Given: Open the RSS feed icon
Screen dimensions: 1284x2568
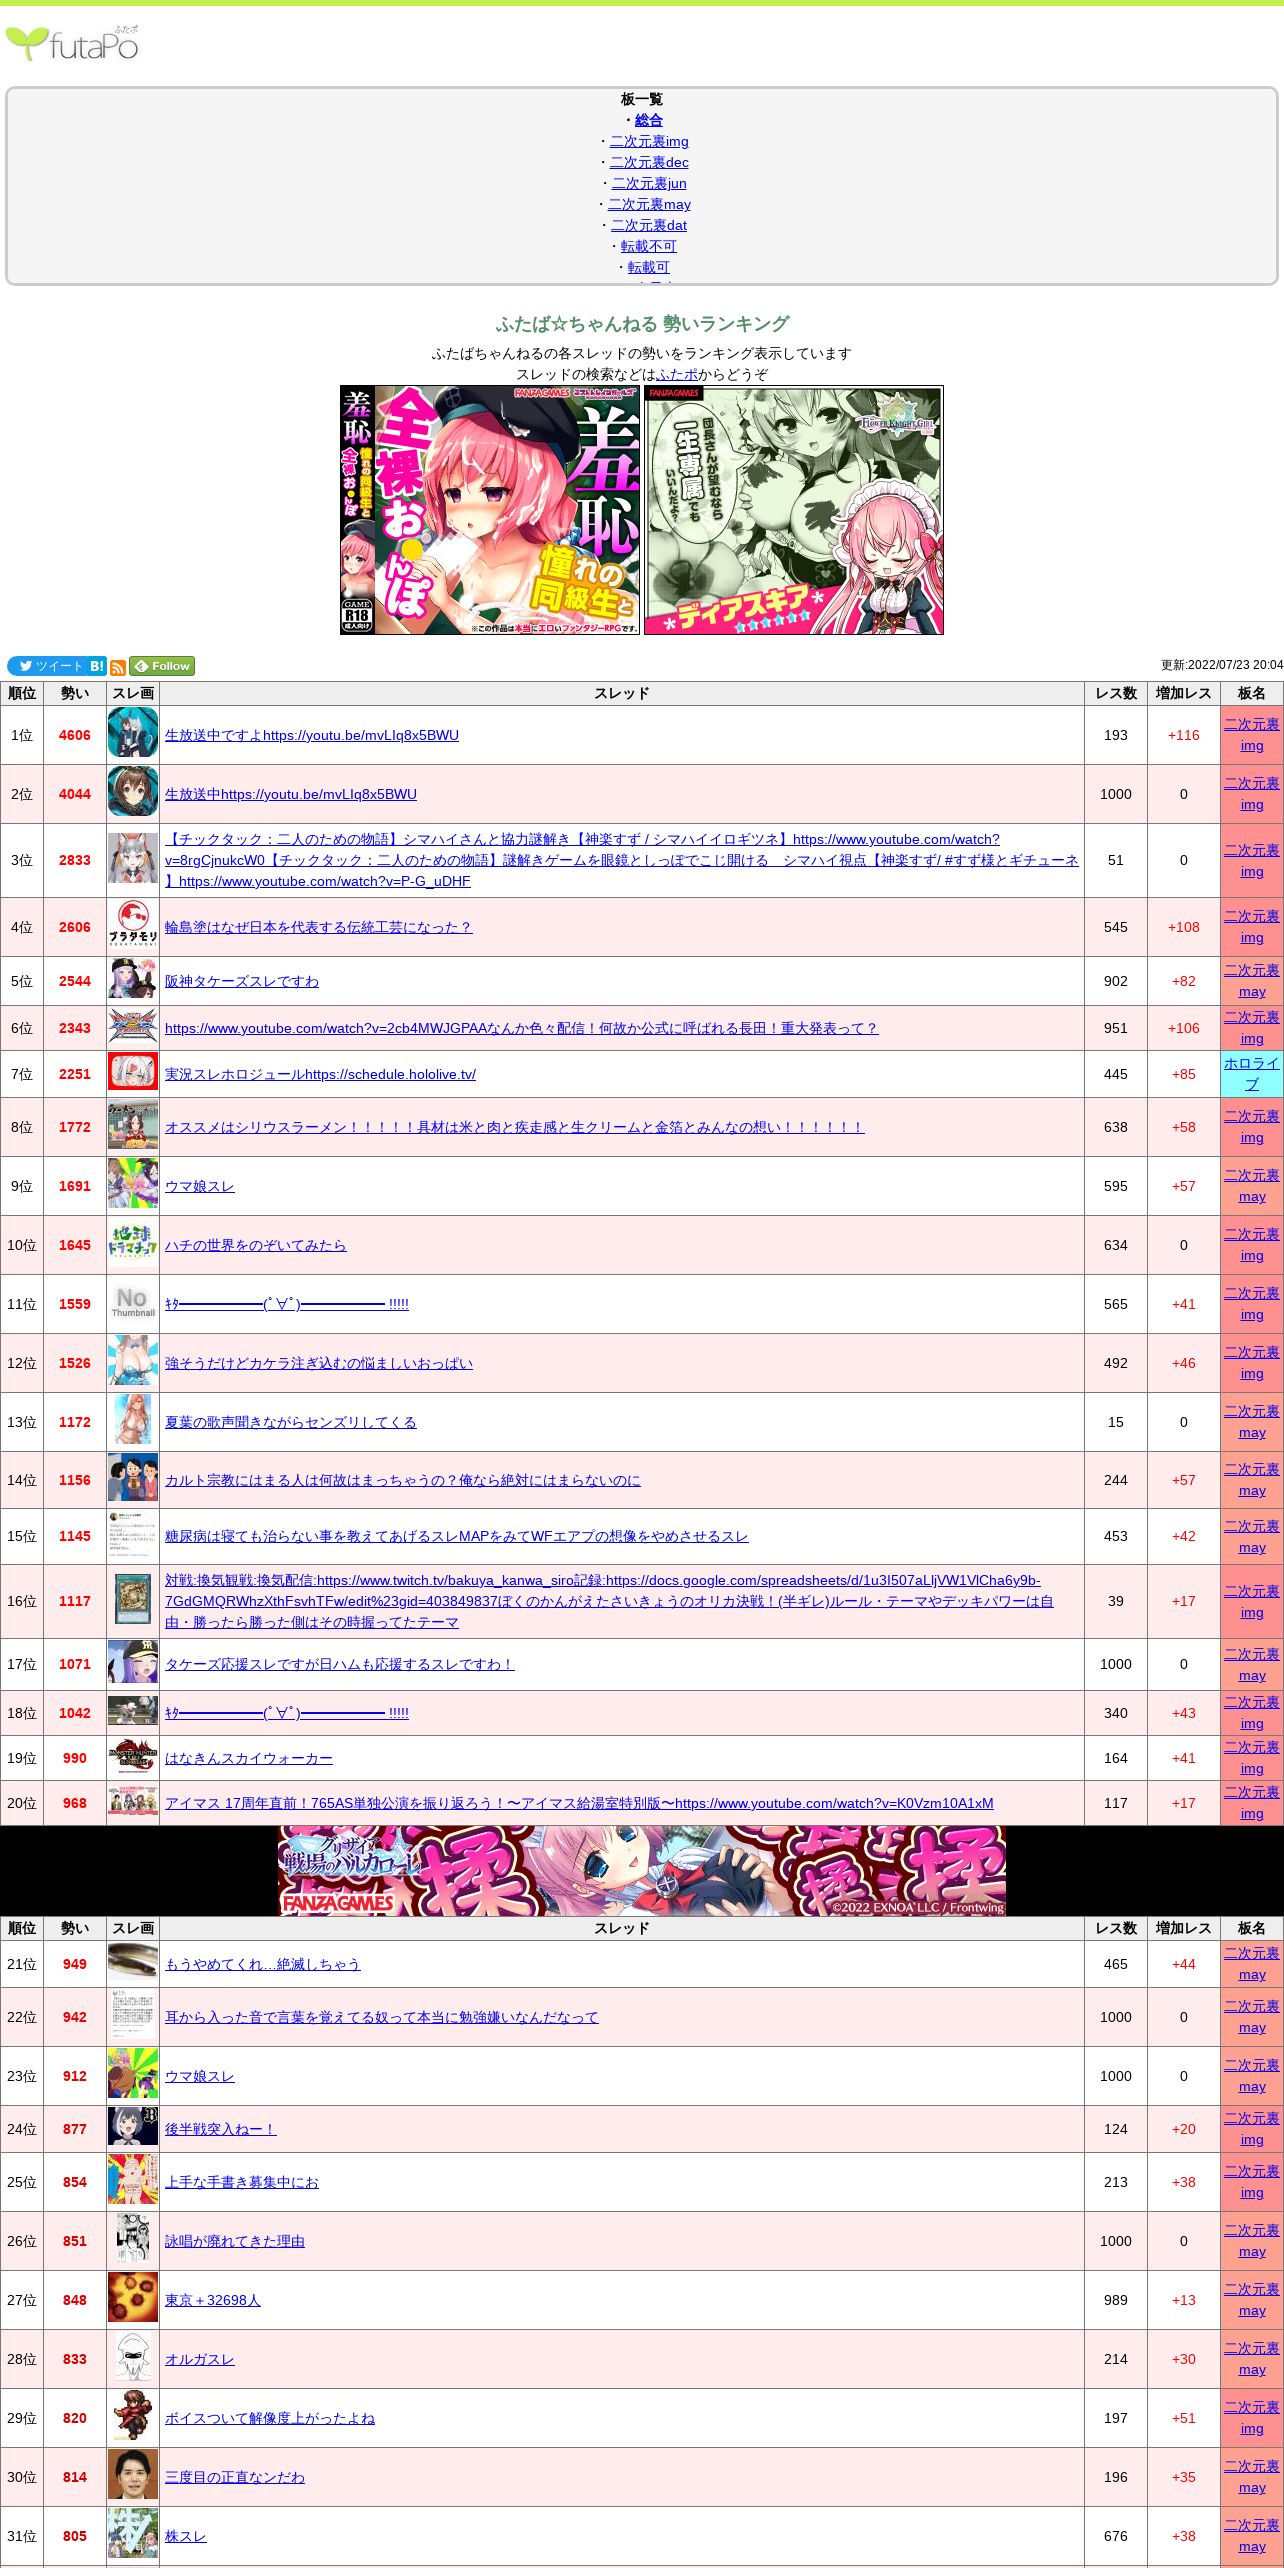Looking at the screenshot, I should click(x=117, y=667).
